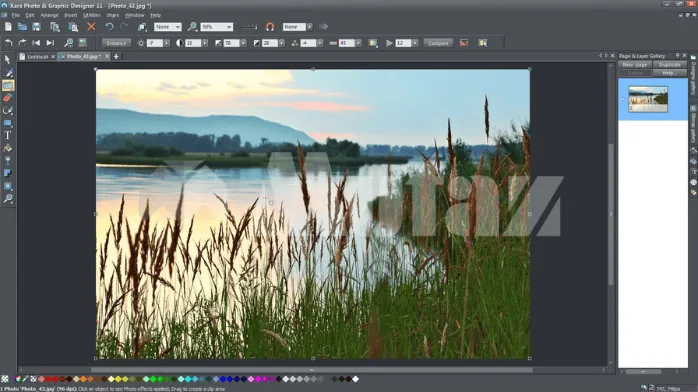The image size is (698, 392).
Task: Open the Utilities menu
Action: 92,15
